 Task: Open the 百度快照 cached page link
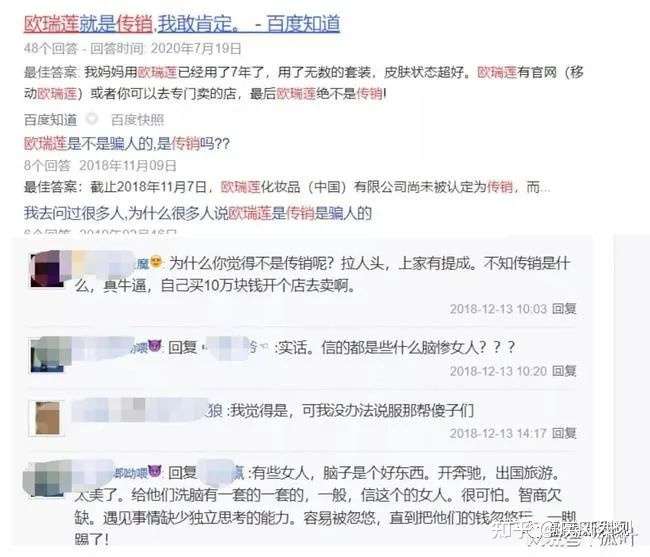tap(137, 120)
